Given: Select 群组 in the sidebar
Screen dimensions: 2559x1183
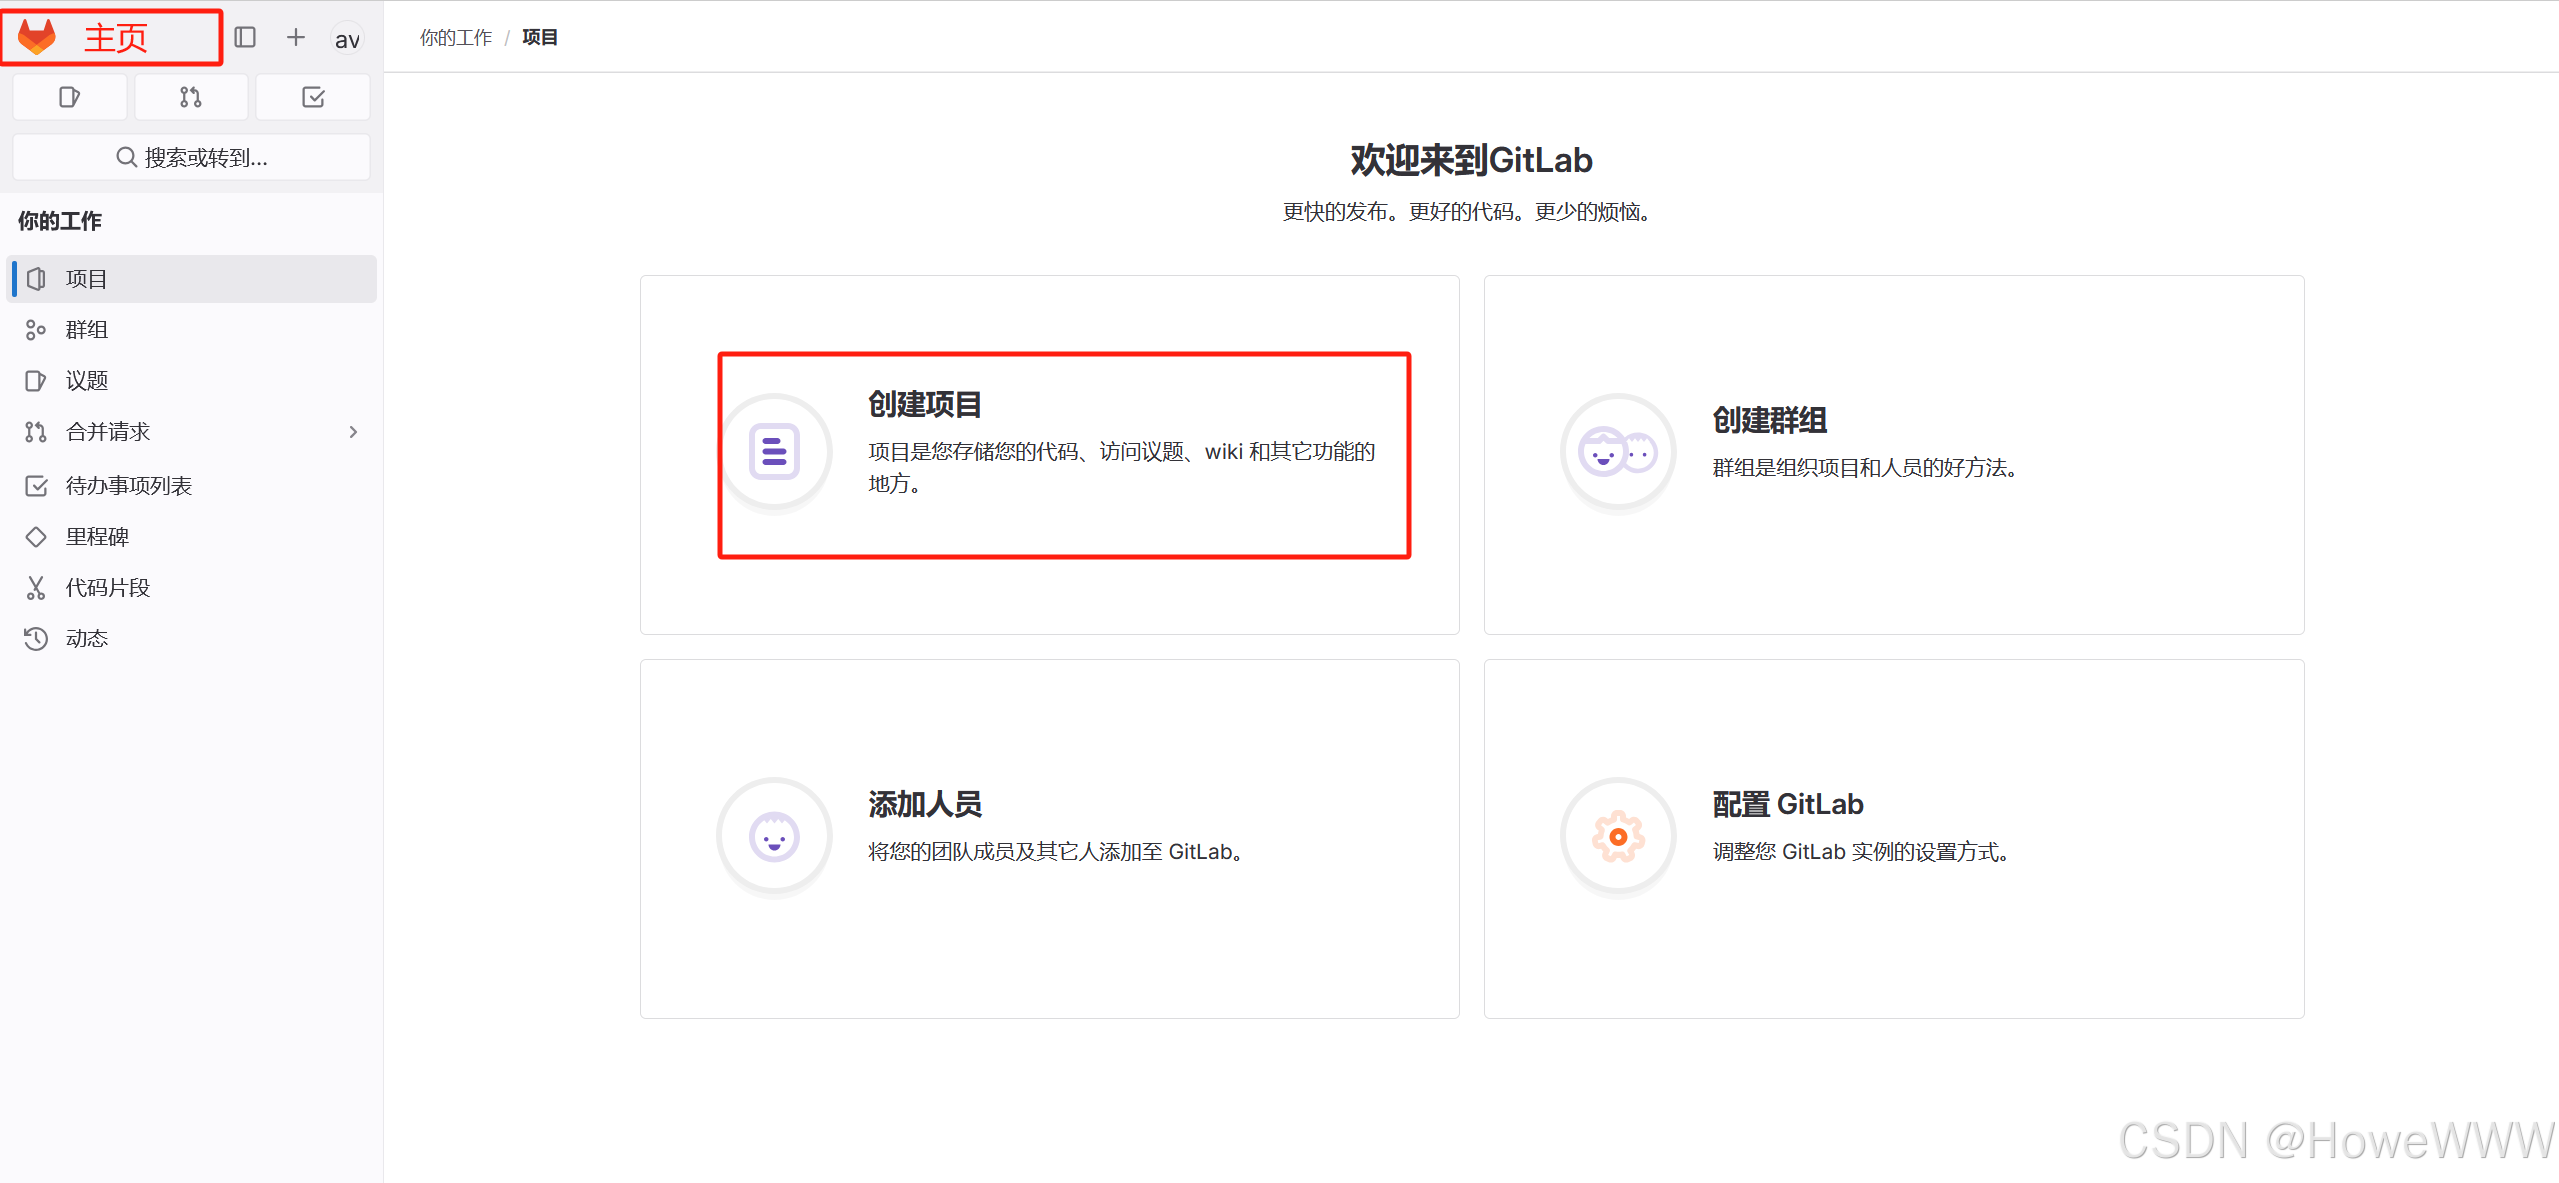Looking at the screenshot, I should [192, 330].
